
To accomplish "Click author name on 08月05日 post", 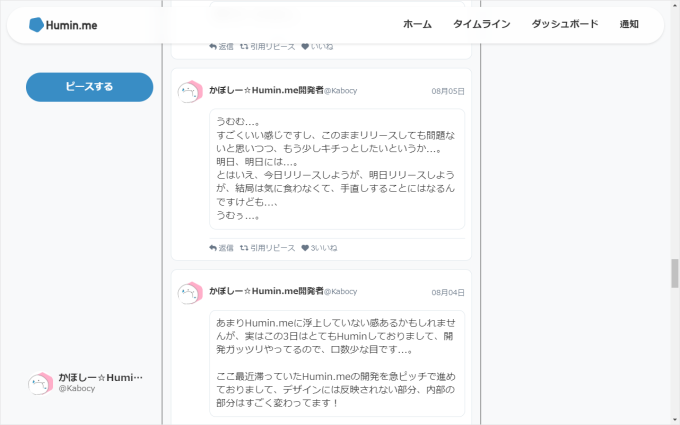I will tap(266, 90).
